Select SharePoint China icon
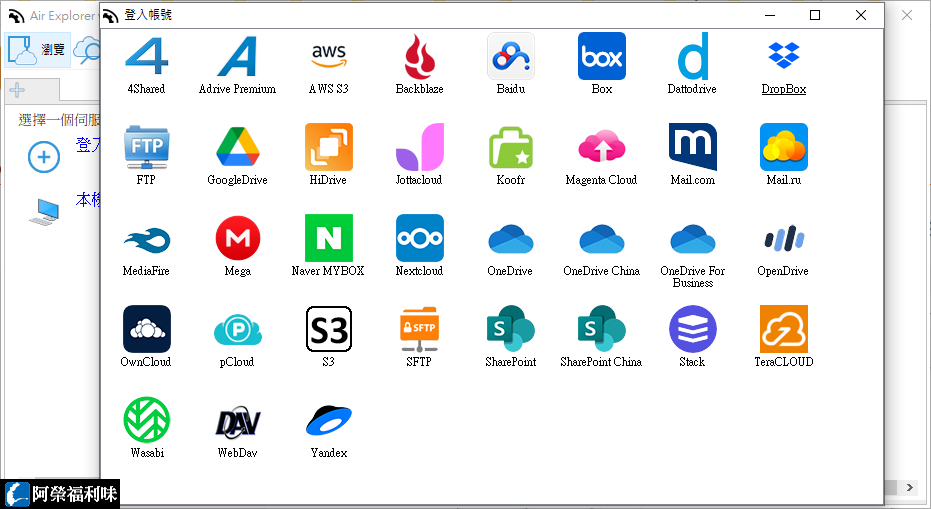The width and height of the screenshot is (931, 509). [602, 329]
